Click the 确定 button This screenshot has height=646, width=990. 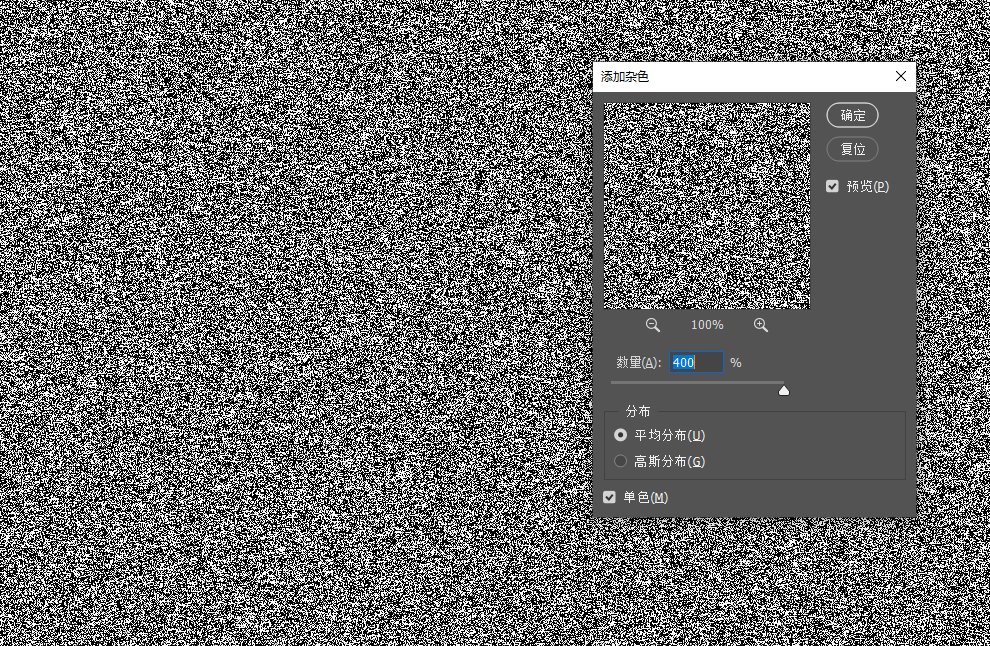(x=852, y=115)
